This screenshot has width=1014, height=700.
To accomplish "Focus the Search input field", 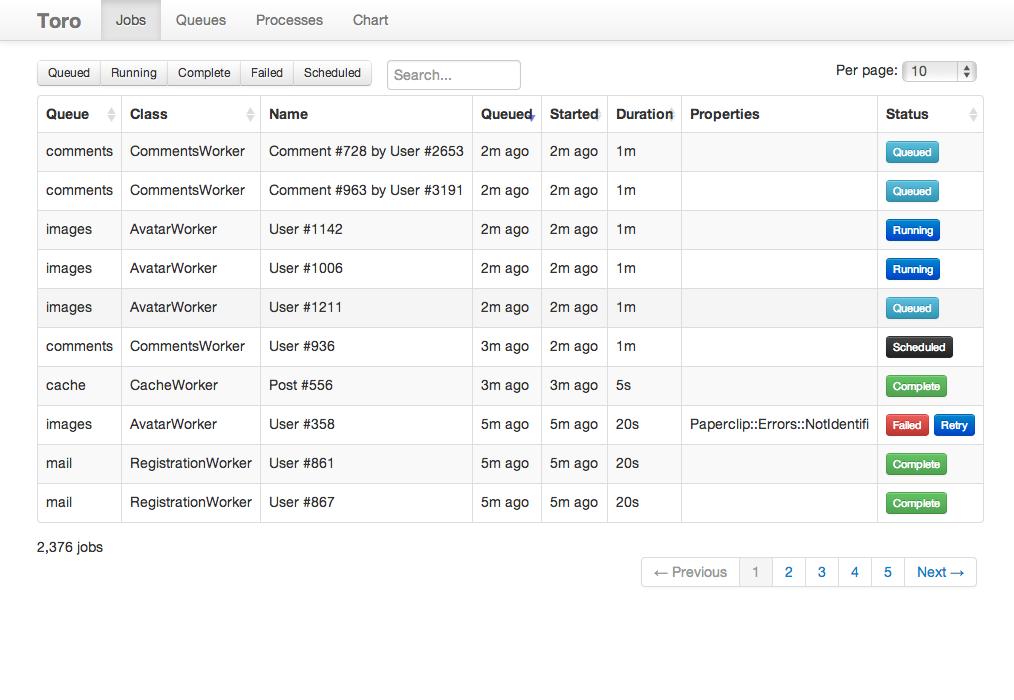I will tap(454, 75).
